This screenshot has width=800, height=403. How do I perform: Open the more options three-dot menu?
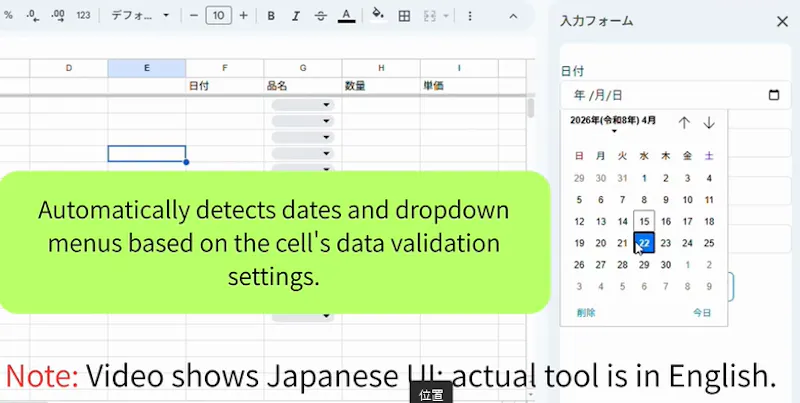tap(469, 16)
